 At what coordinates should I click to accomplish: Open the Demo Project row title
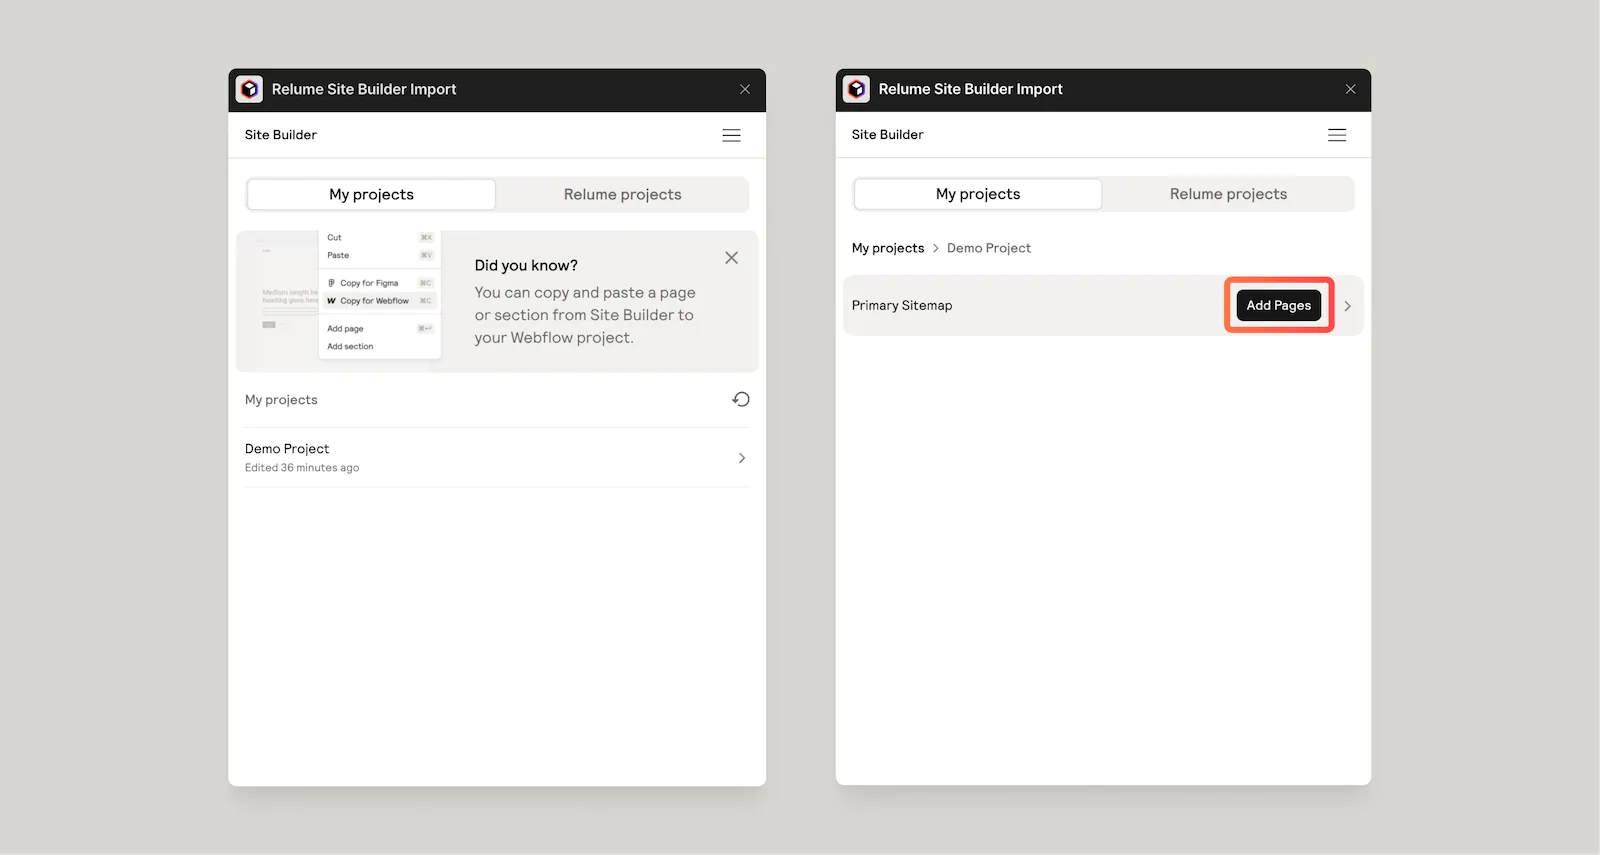coord(287,449)
